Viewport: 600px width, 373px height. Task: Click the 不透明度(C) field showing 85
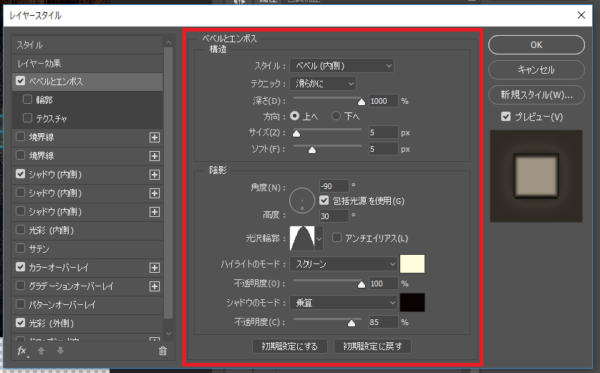click(383, 322)
